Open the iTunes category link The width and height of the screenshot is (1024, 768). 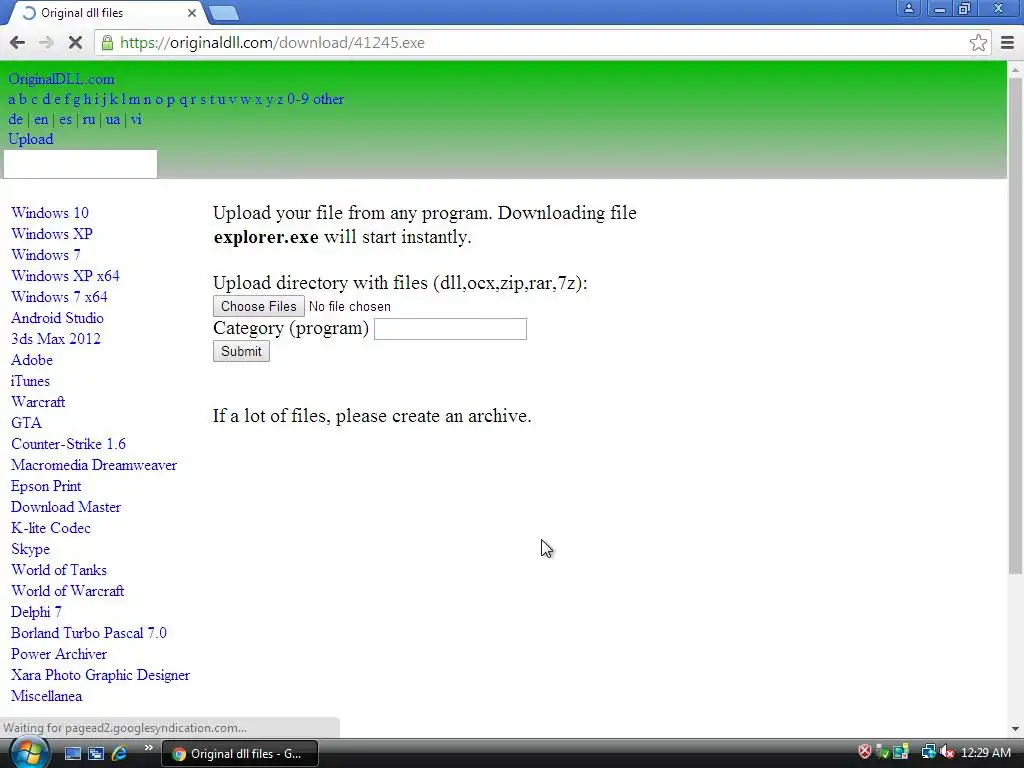tap(30, 381)
